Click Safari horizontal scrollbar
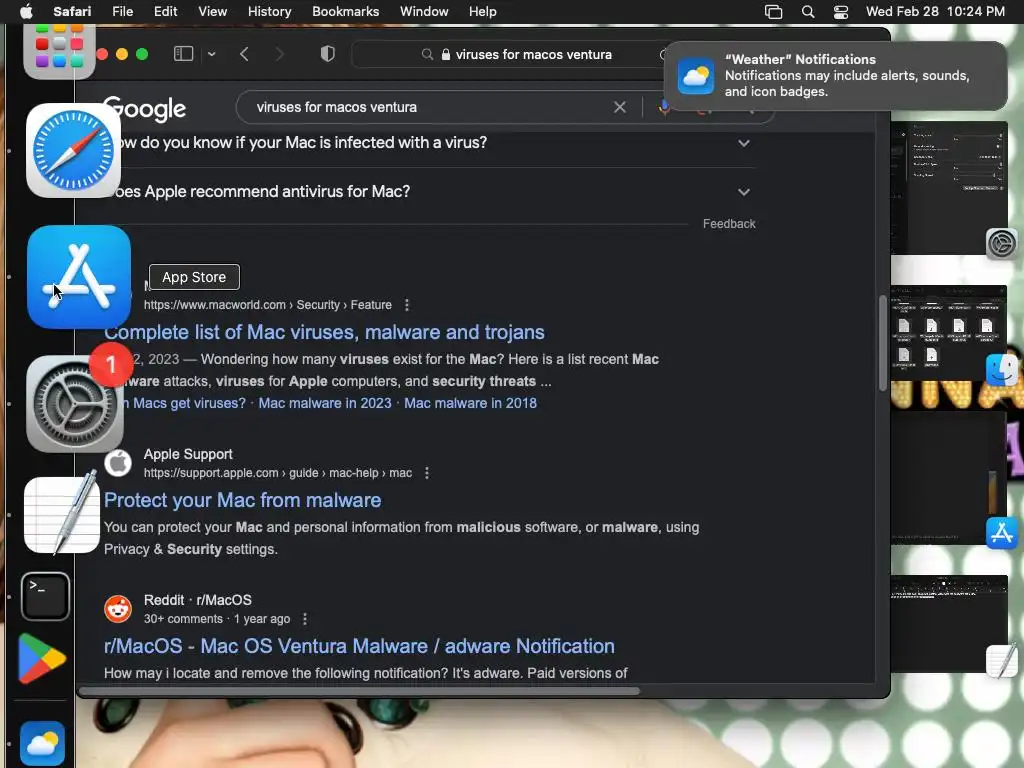Image resolution: width=1024 pixels, height=768 pixels. tap(359, 691)
